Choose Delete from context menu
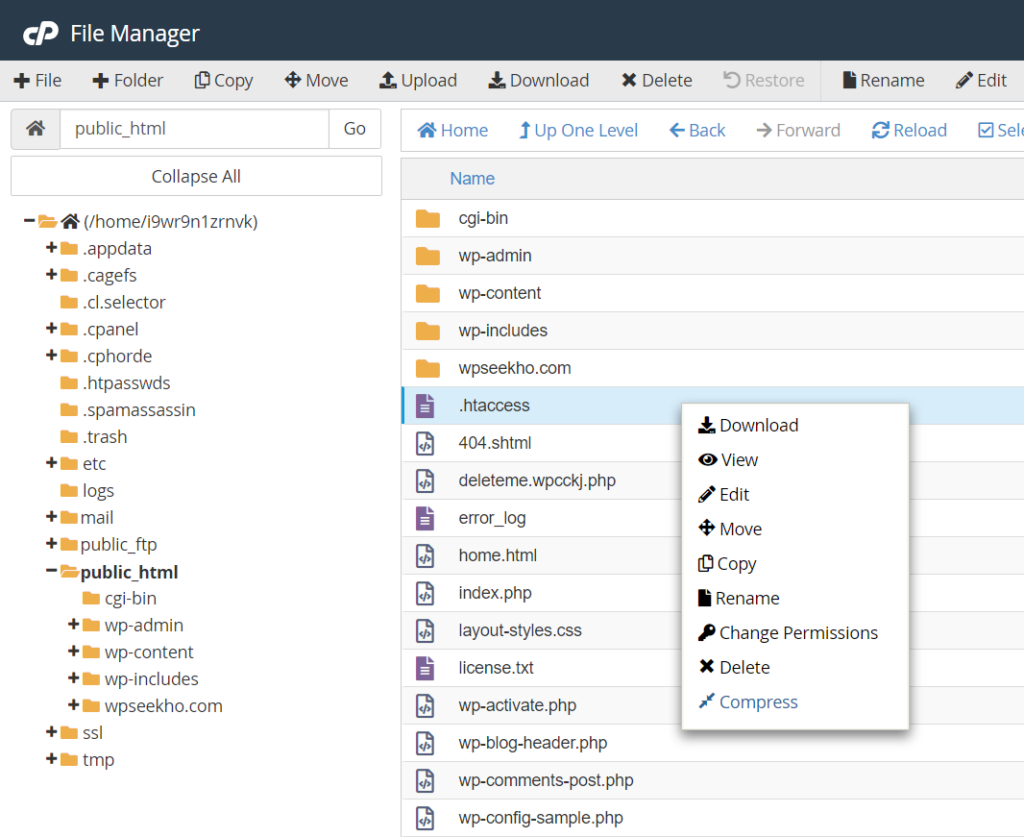This screenshot has width=1024, height=837. (x=734, y=667)
